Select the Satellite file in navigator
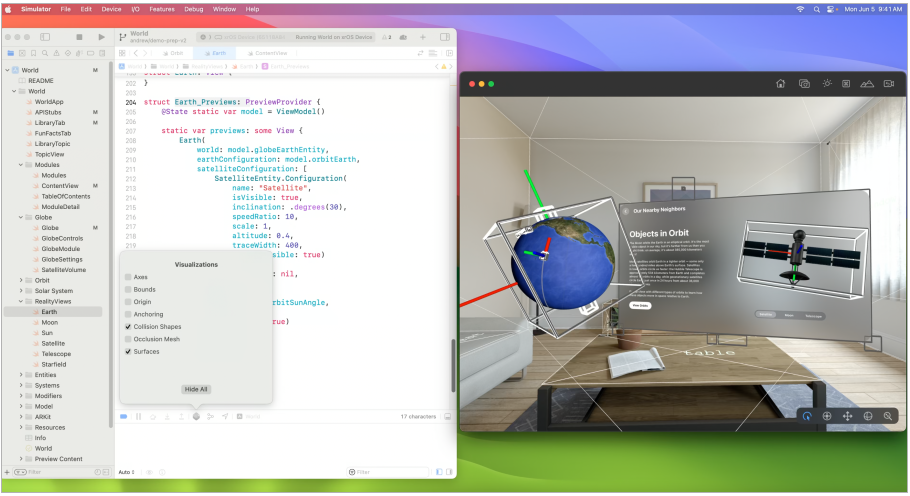Image resolution: width=910 pixels, height=496 pixels. [x=53, y=343]
